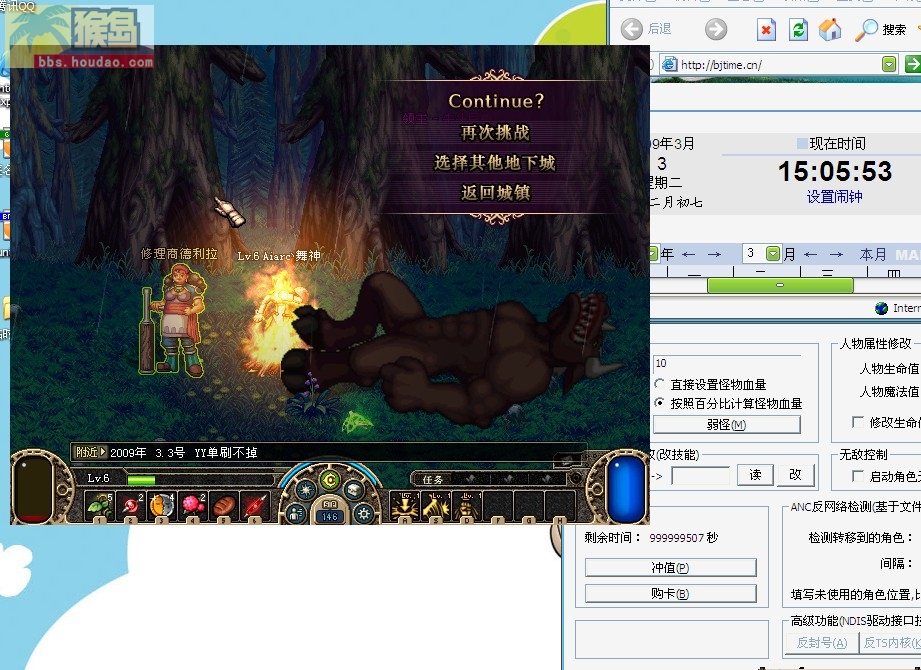Use the green leaf item in slot 1
The width and height of the screenshot is (921, 670).
click(x=99, y=506)
